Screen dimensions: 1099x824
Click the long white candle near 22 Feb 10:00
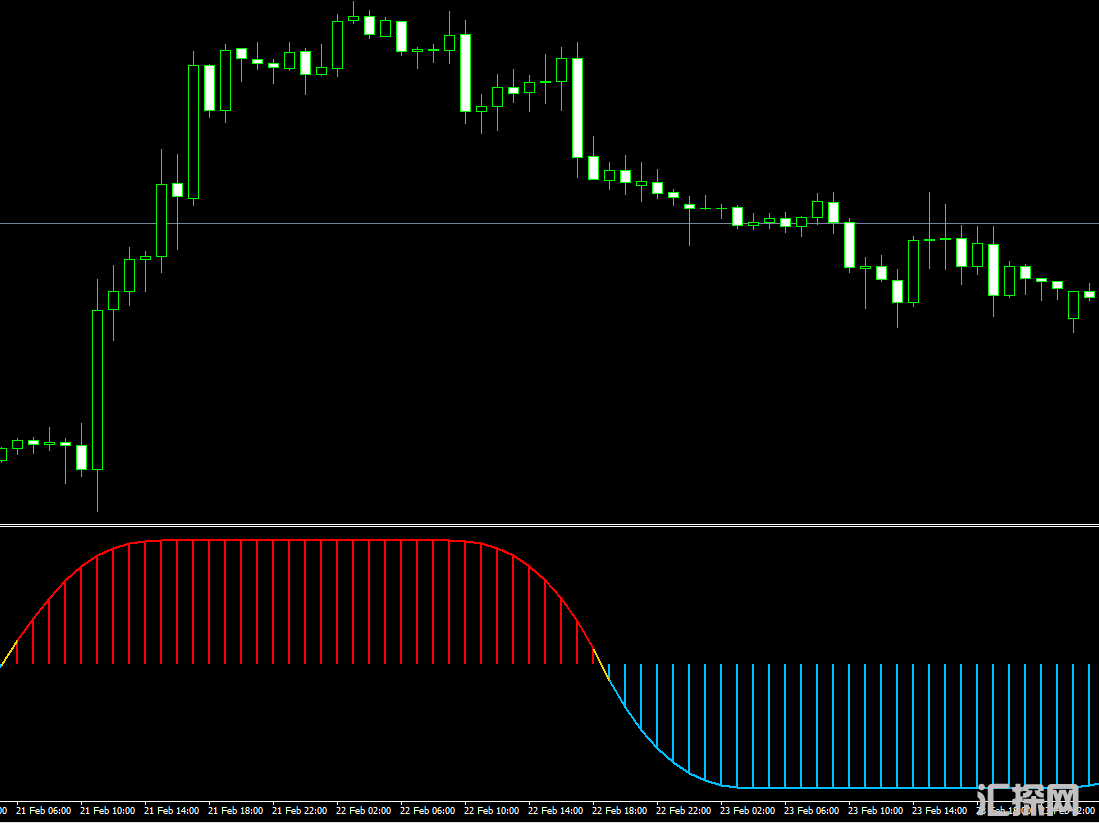[465, 72]
